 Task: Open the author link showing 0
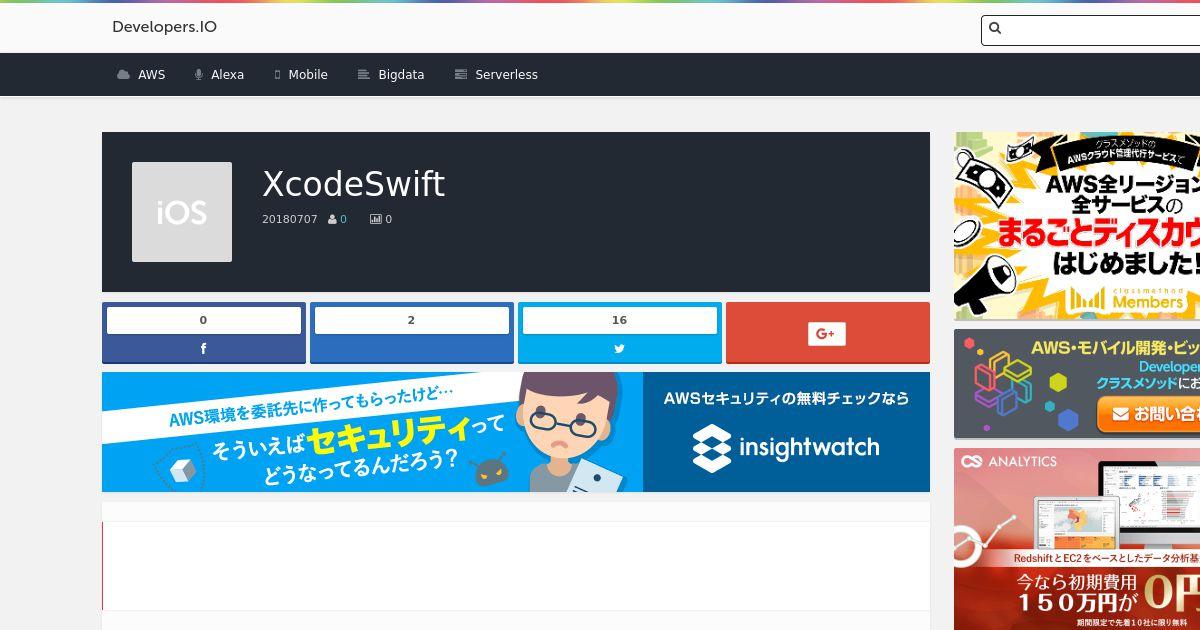[343, 219]
